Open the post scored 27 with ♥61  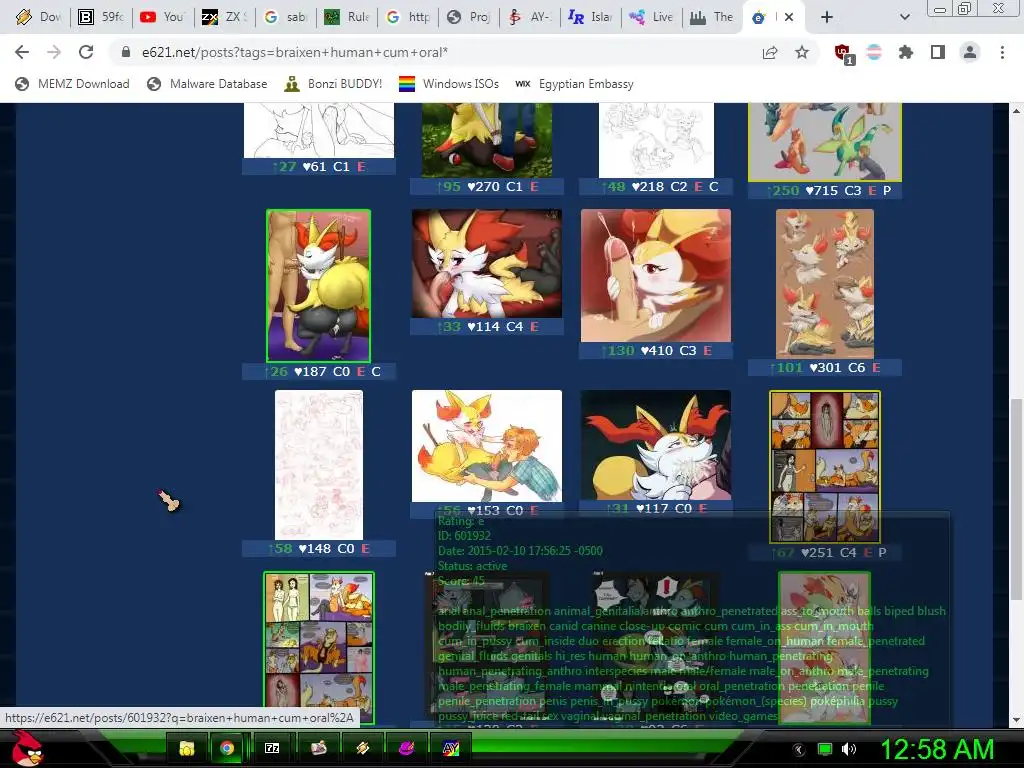[319, 130]
